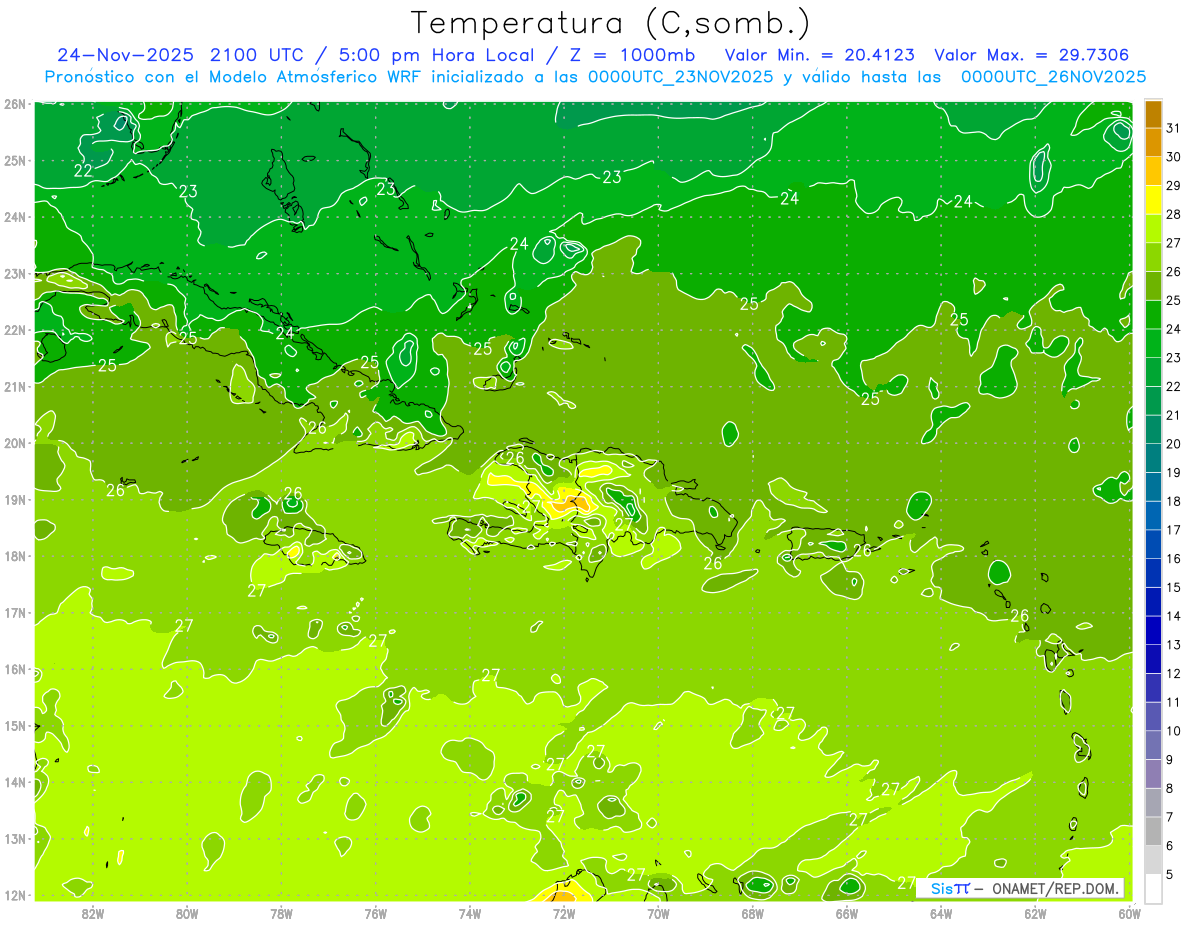
Task: Click the '31' label on the color scale
Action: click(1174, 128)
